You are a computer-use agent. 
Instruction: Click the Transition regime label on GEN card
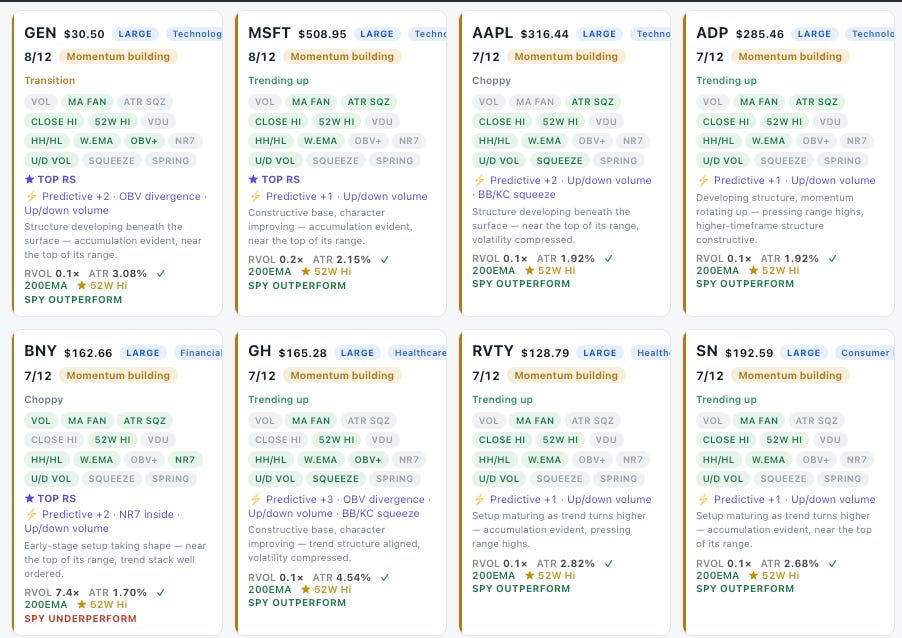point(49,81)
